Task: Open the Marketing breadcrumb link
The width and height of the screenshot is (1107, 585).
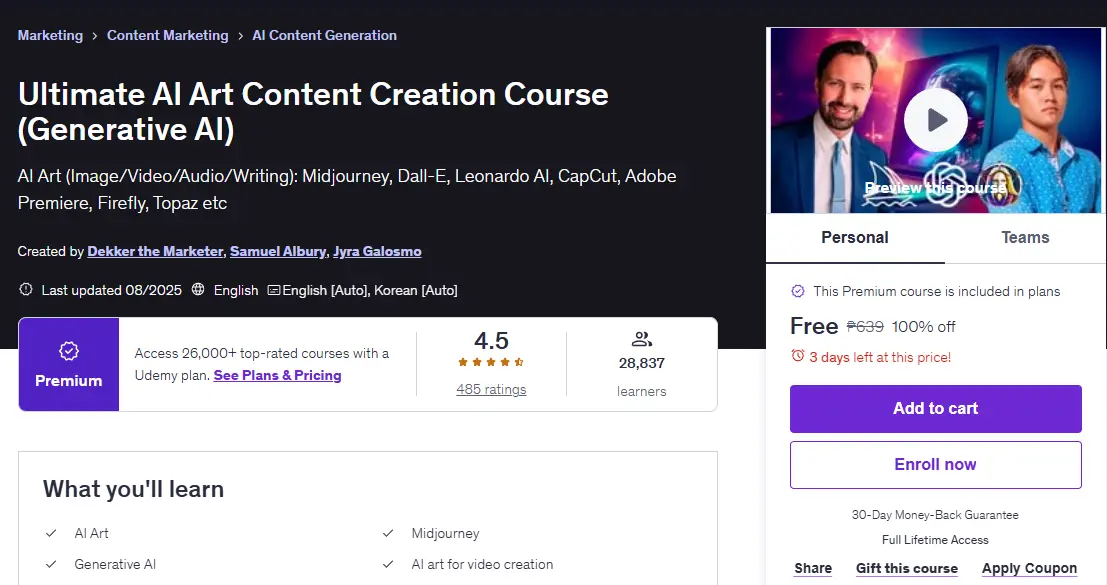Action: [x=50, y=35]
